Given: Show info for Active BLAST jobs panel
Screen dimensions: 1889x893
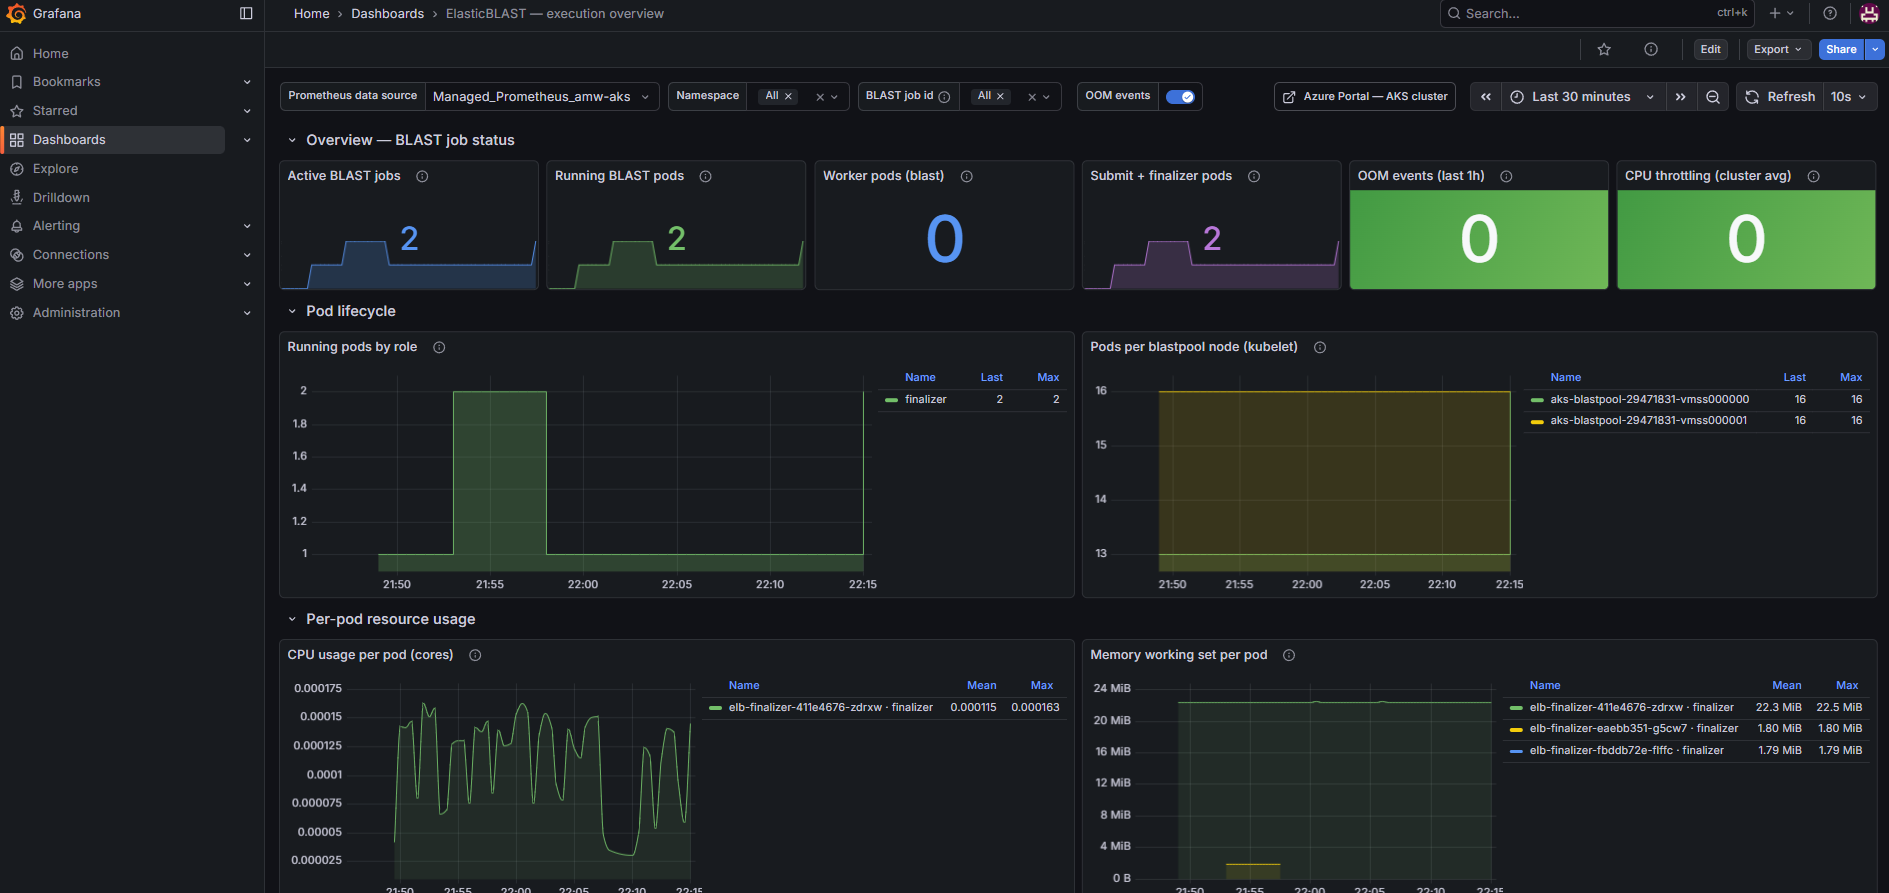Looking at the screenshot, I should (422, 176).
